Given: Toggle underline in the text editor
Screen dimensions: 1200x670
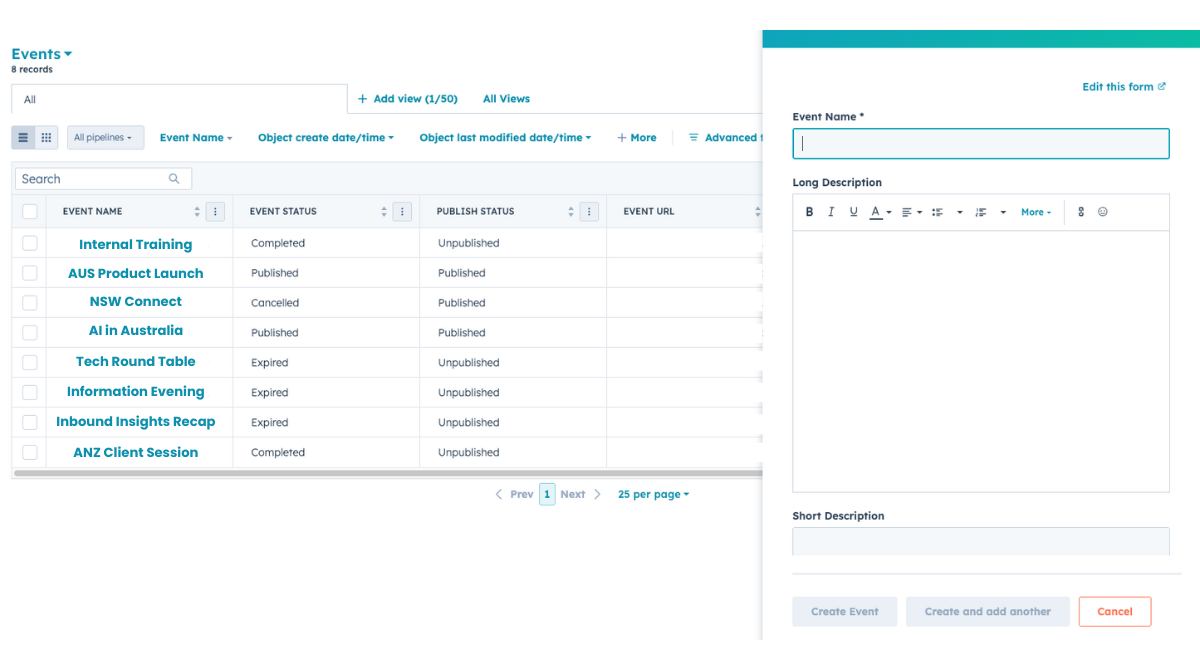Looking at the screenshot, I should [x=853, y=212].
